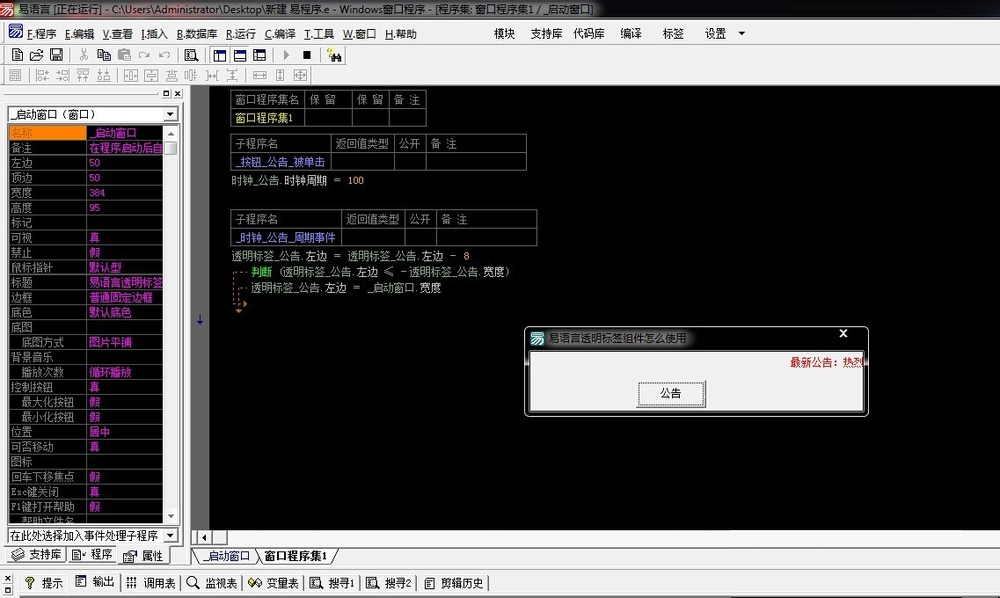Click the 公告 button in running window

coord(670,393)
